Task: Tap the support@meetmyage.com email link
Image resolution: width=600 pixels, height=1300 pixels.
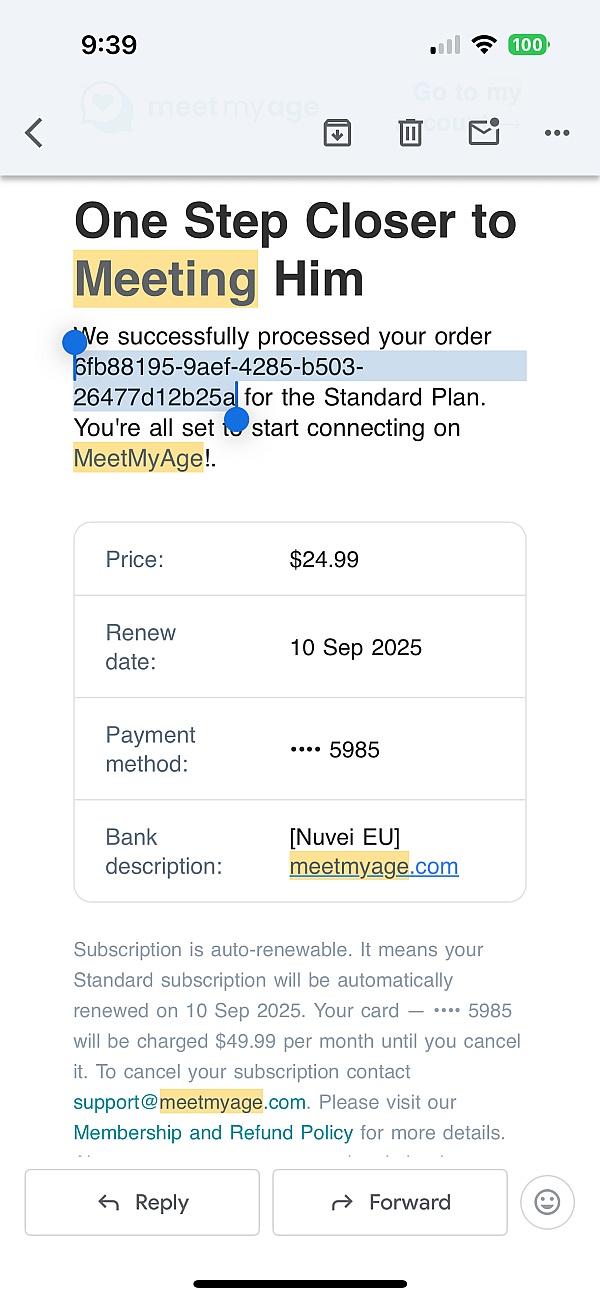Action: (x=190, y=1102)
